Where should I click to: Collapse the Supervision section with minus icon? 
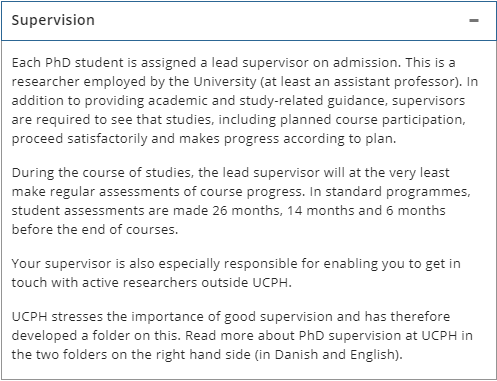474,21
